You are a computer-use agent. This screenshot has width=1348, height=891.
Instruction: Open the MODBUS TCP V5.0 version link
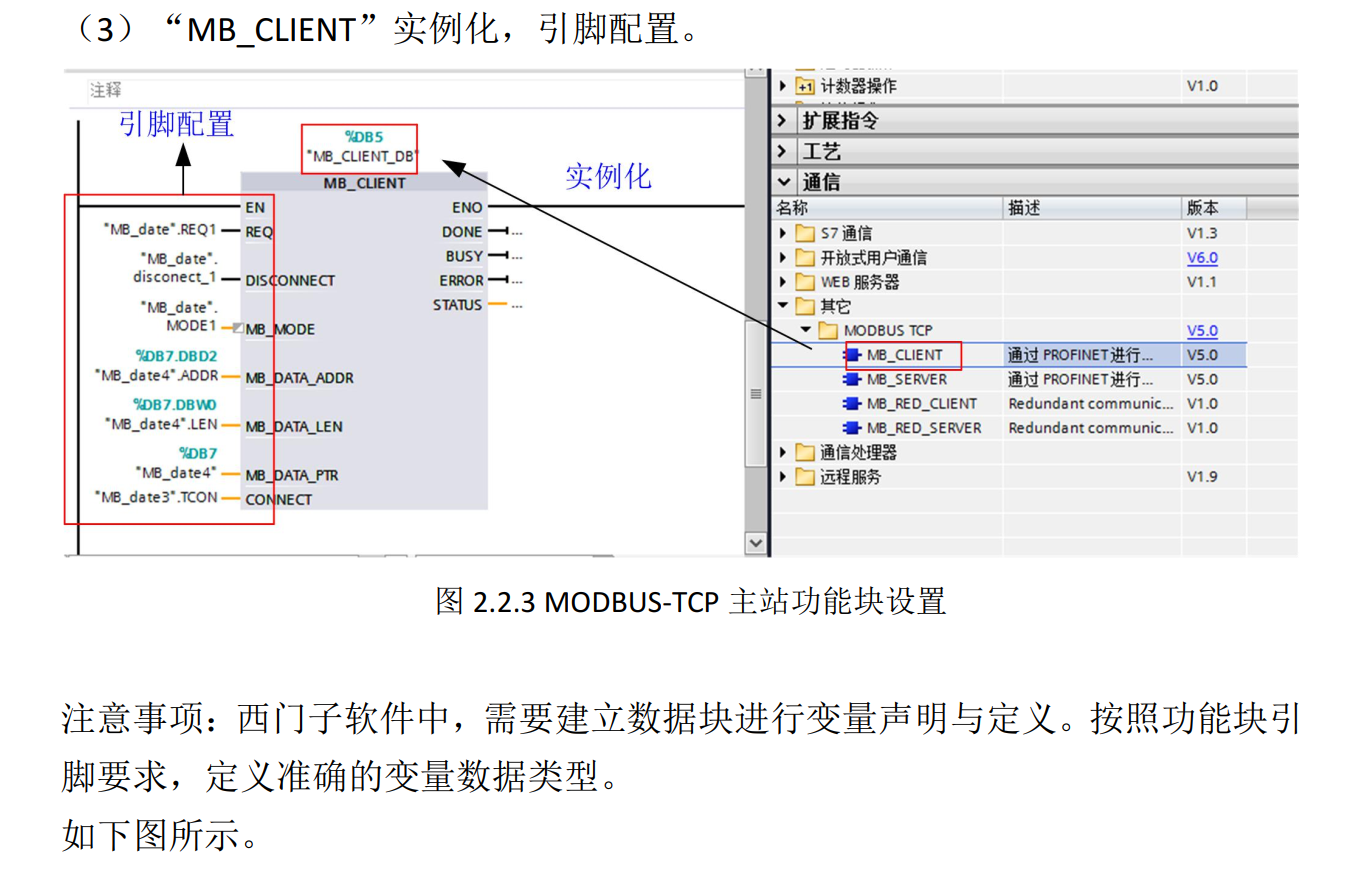1202,331
